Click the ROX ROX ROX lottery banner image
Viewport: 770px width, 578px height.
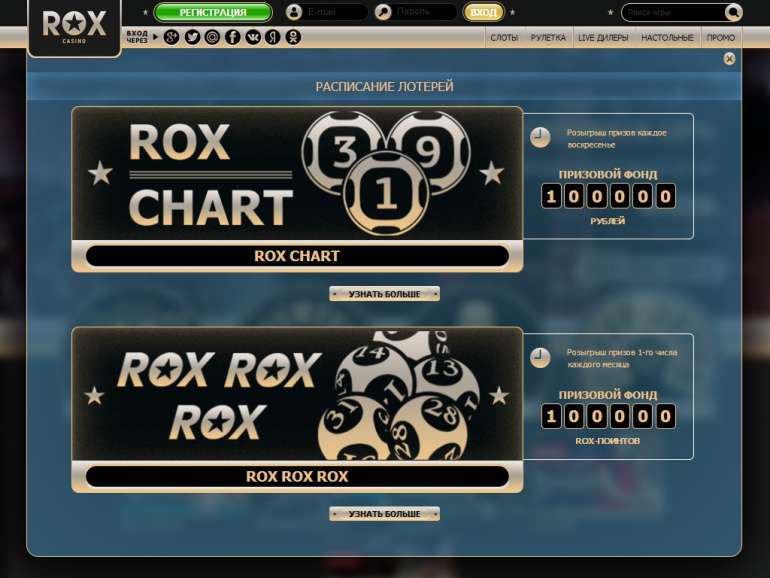click(297, 394)
